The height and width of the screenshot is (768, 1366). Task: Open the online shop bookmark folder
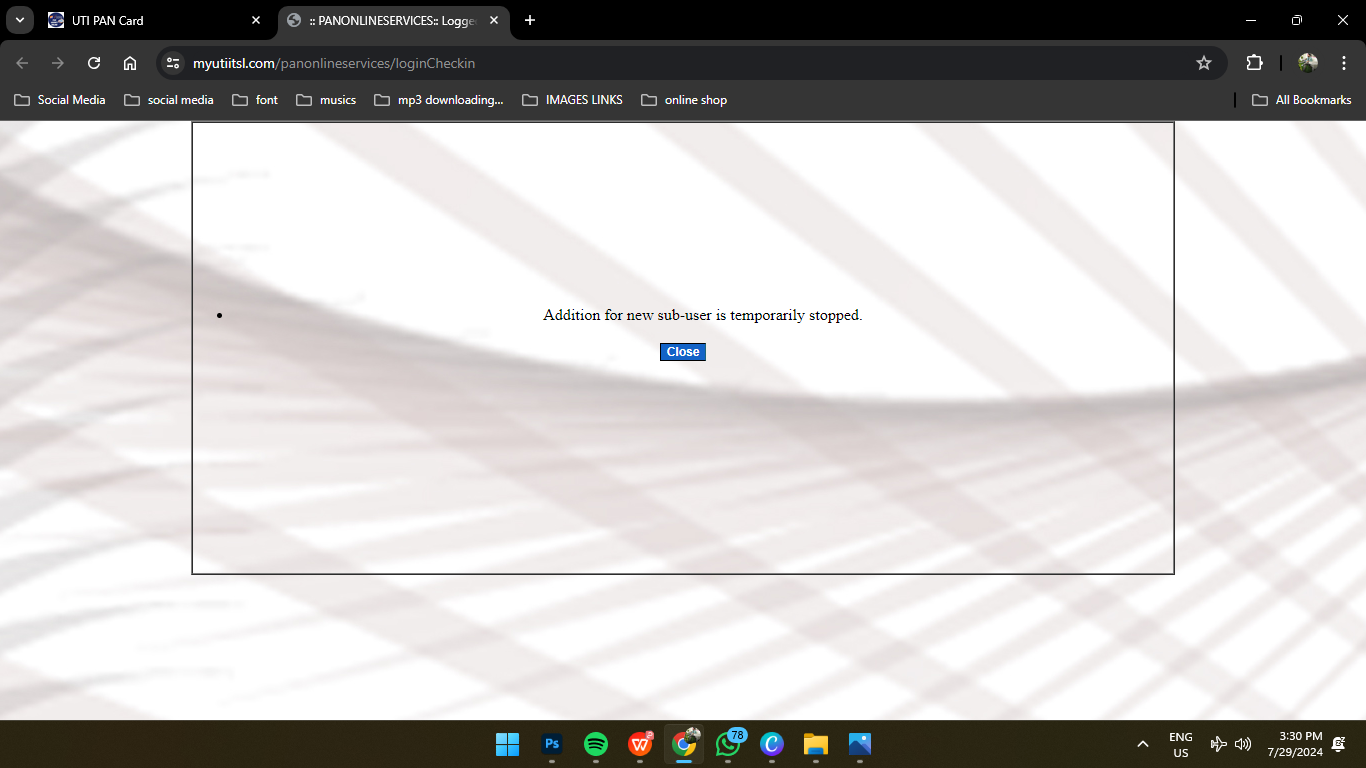click(684, 100)
